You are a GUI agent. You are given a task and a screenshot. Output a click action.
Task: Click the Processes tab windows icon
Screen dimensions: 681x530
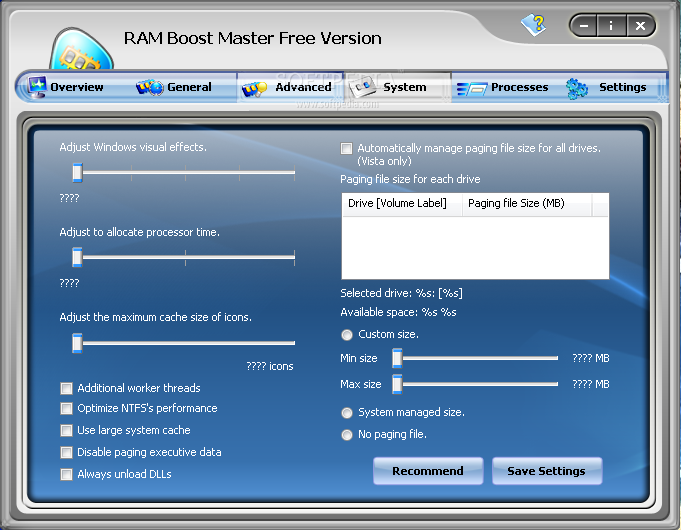472,89
